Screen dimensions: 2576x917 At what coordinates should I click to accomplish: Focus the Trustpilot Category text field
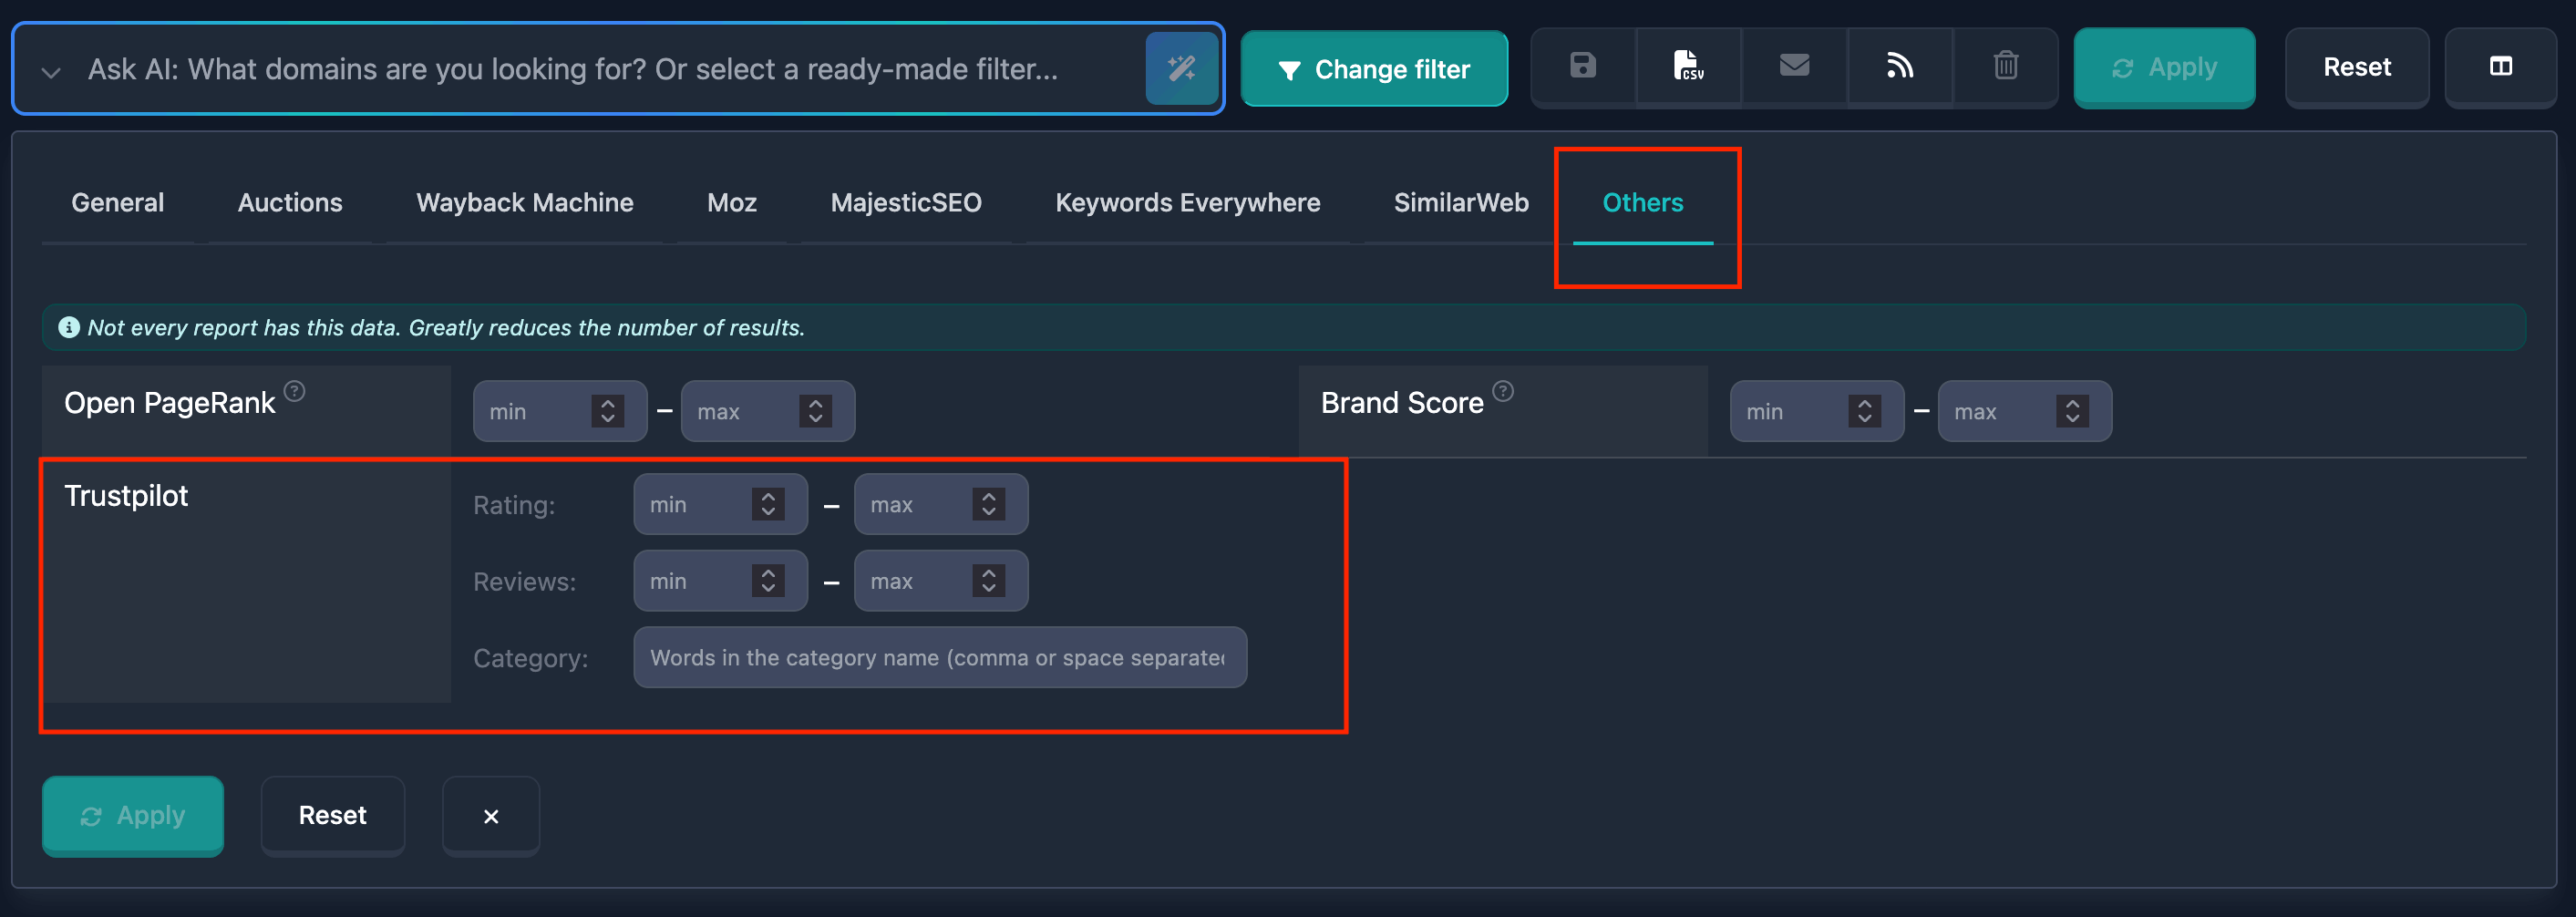[x=939, y=657]
